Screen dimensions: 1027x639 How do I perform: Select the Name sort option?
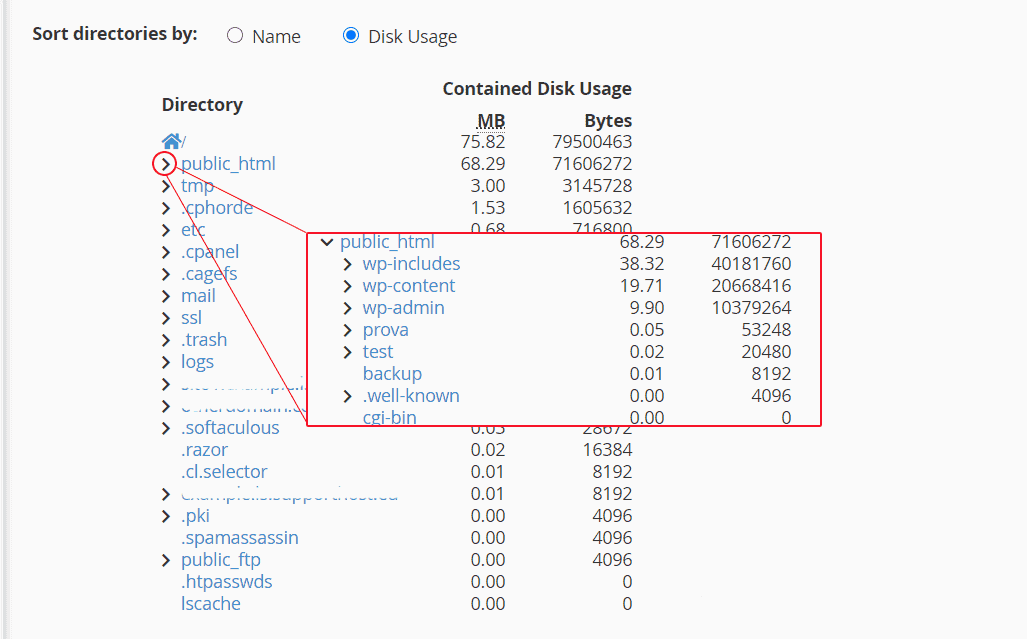coord(236,35)
